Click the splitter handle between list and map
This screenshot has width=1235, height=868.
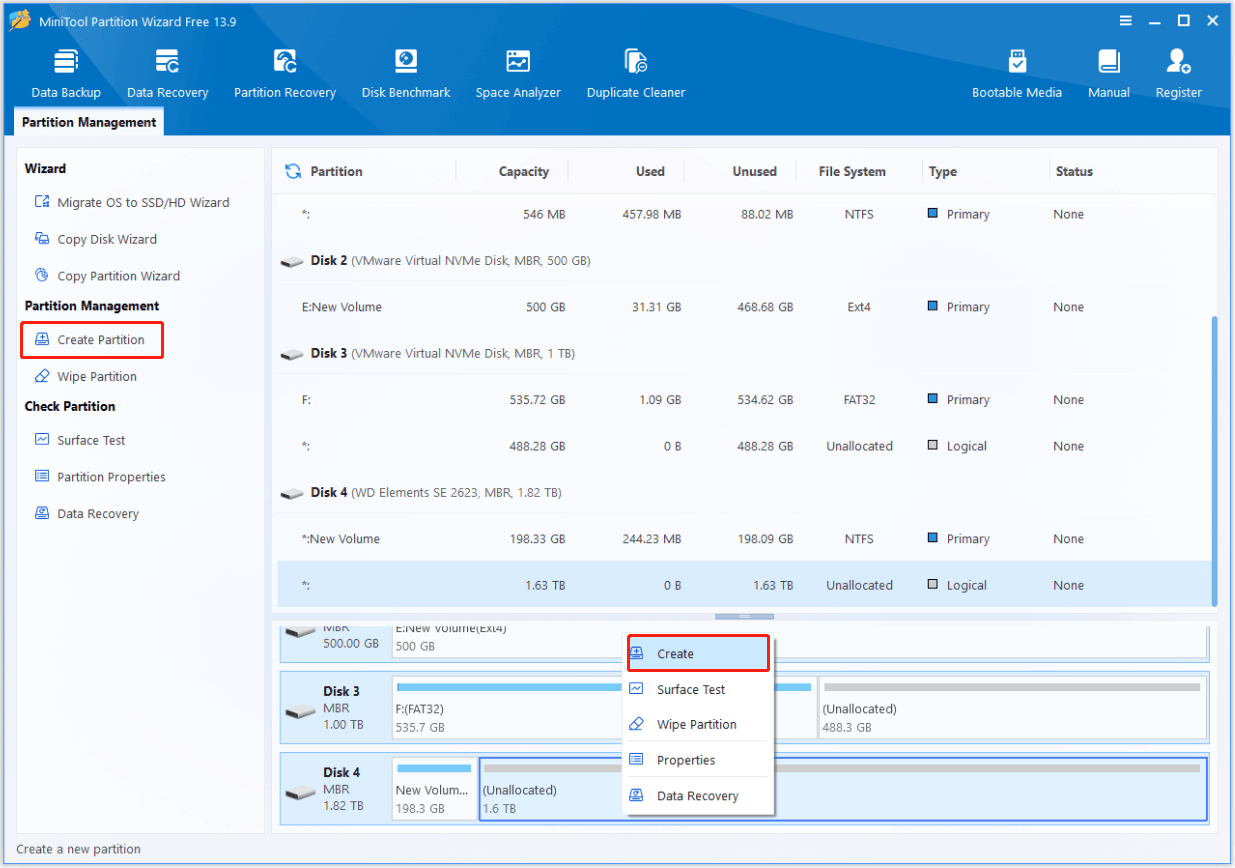(744, 616)
